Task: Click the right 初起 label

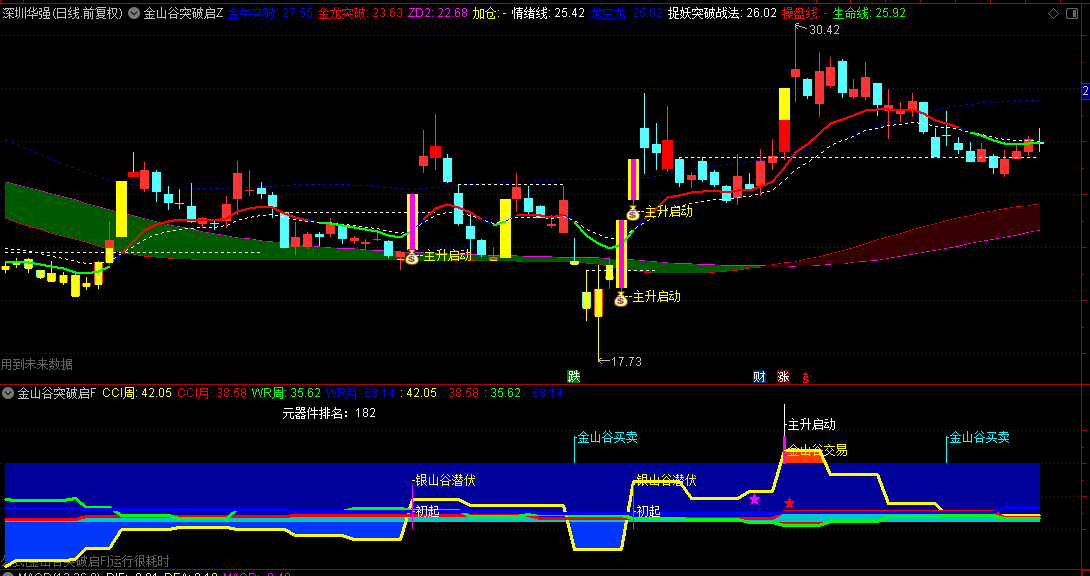Action: pyautogui.click(x=648, y=512)
